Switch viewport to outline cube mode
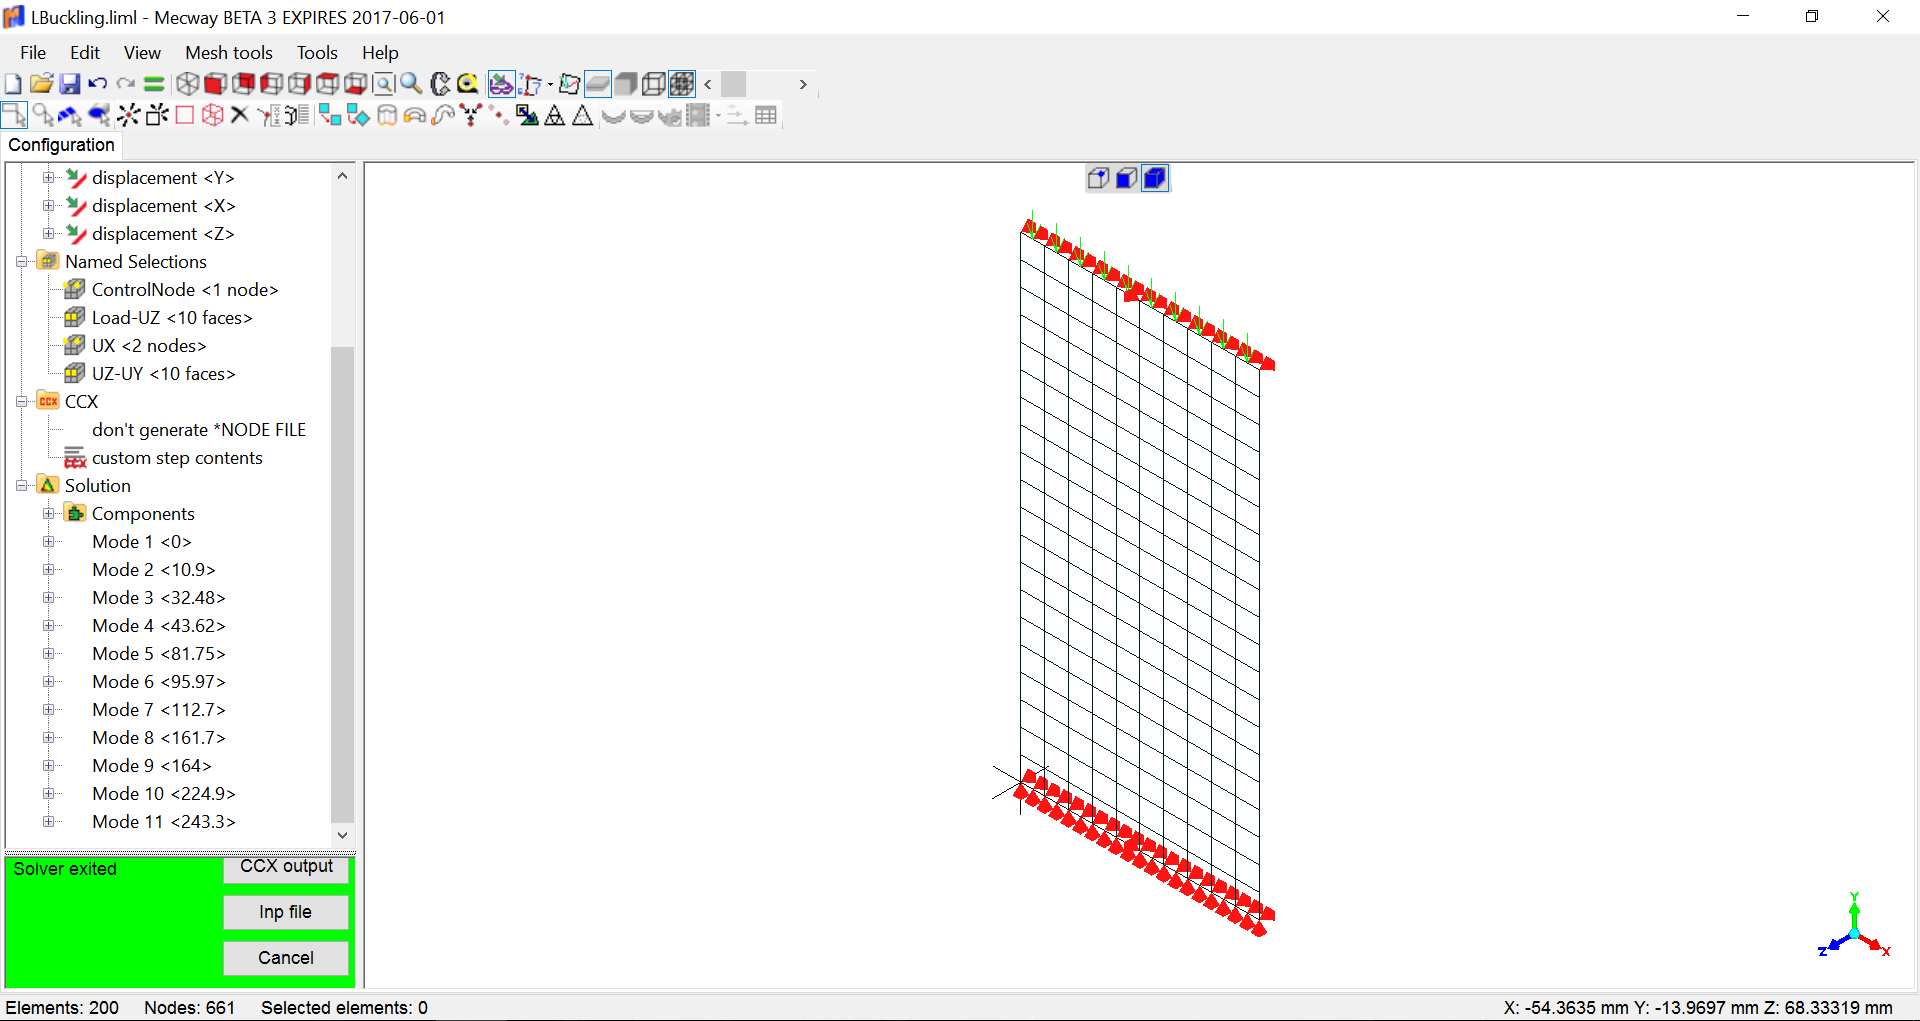The height and width of the screenshot is (1021, 1920). pyautogui.click(x=1098, y=178)
